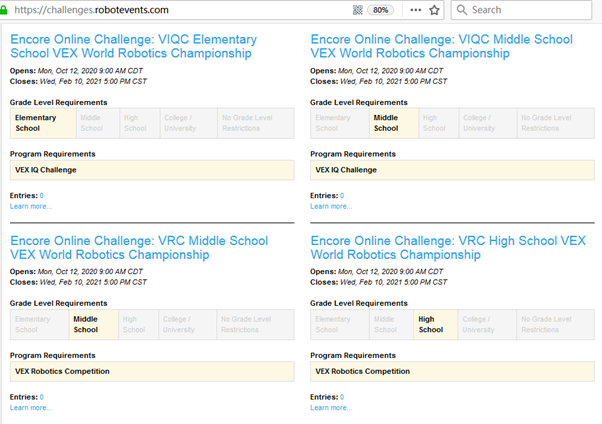Click Learn more under VIQC Elementary challenge
Viewport: 602px width, 424px height.
click(31, 206)
